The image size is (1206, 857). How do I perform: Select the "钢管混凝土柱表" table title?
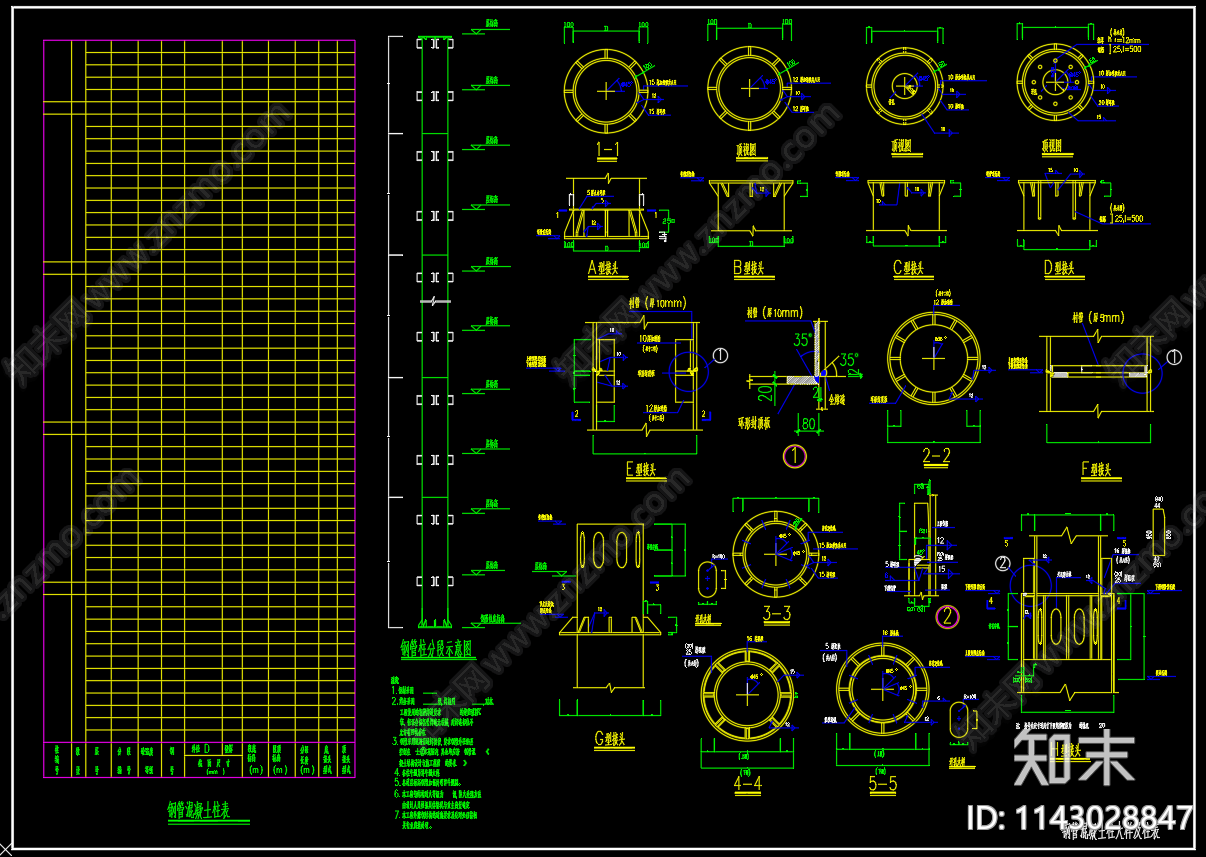[x=200, y=812]
